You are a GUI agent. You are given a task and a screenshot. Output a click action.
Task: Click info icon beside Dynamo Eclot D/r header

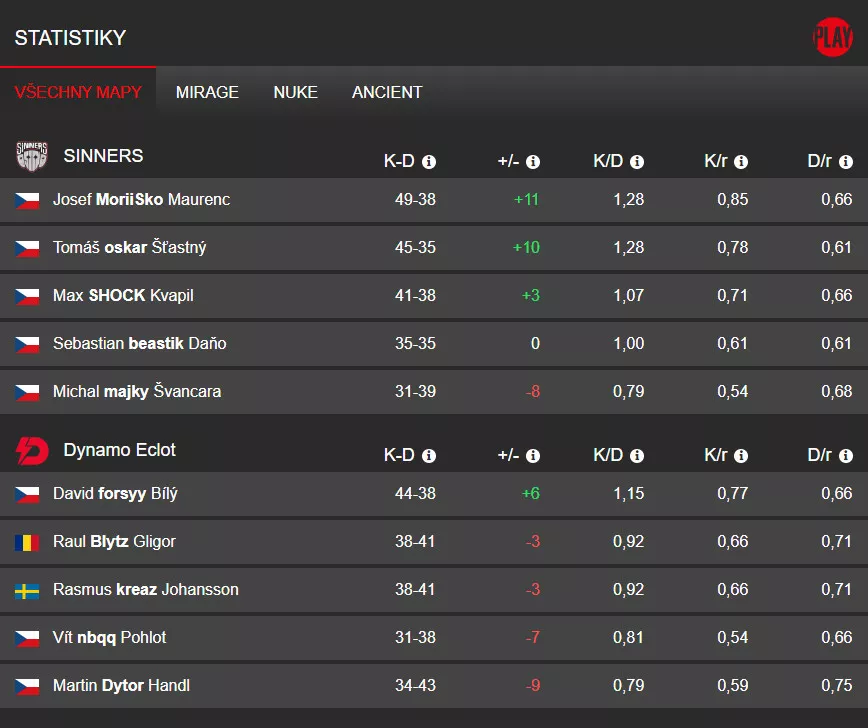click(845, 456)
